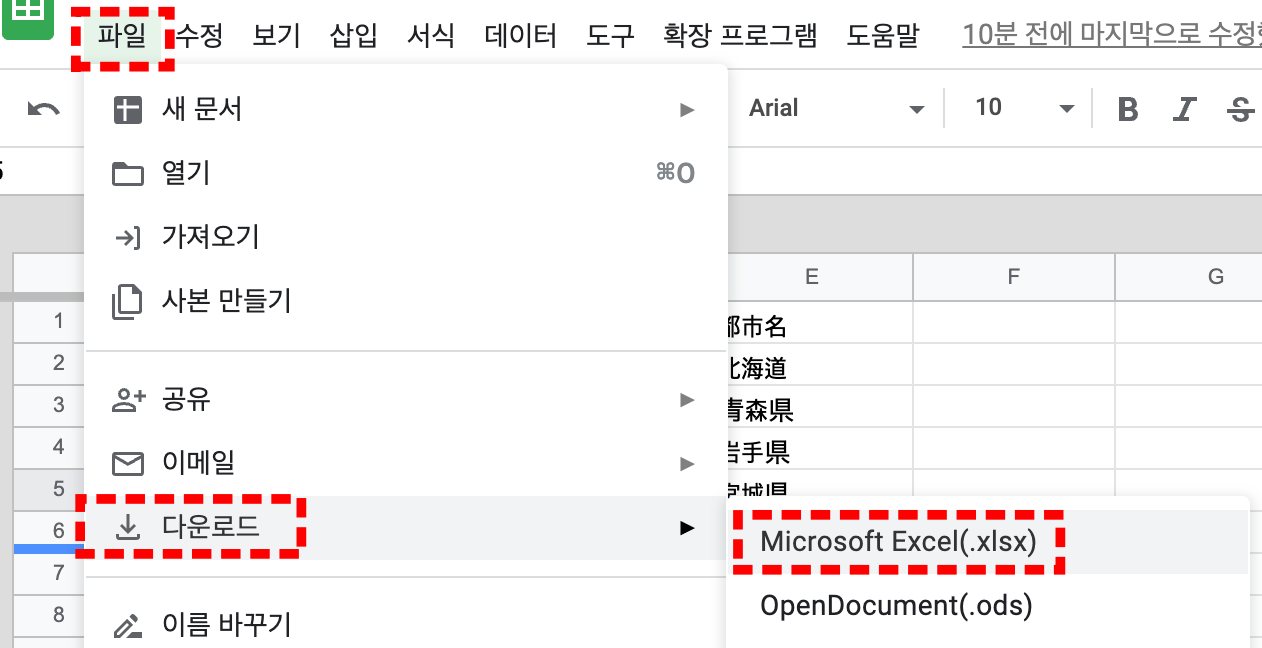Click the 가져오기 import arrow icon
Viewport: 1262px width, 648px height.
coord(127,237)
